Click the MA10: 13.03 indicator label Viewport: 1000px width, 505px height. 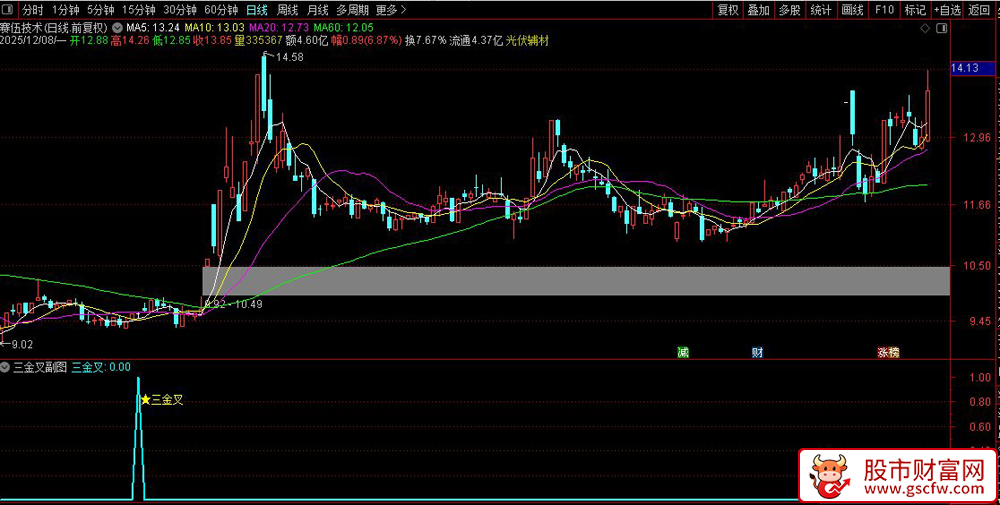coord(215,27)
